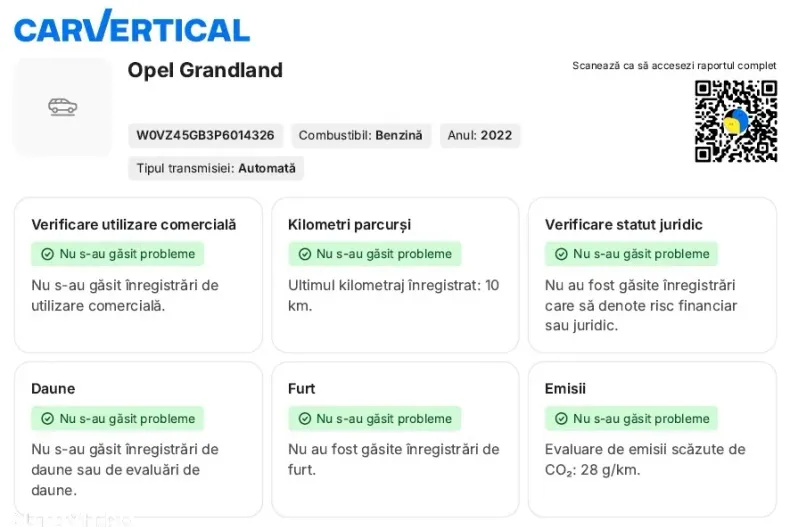
Task: Click the QR code for the full report
Action: 735,121
